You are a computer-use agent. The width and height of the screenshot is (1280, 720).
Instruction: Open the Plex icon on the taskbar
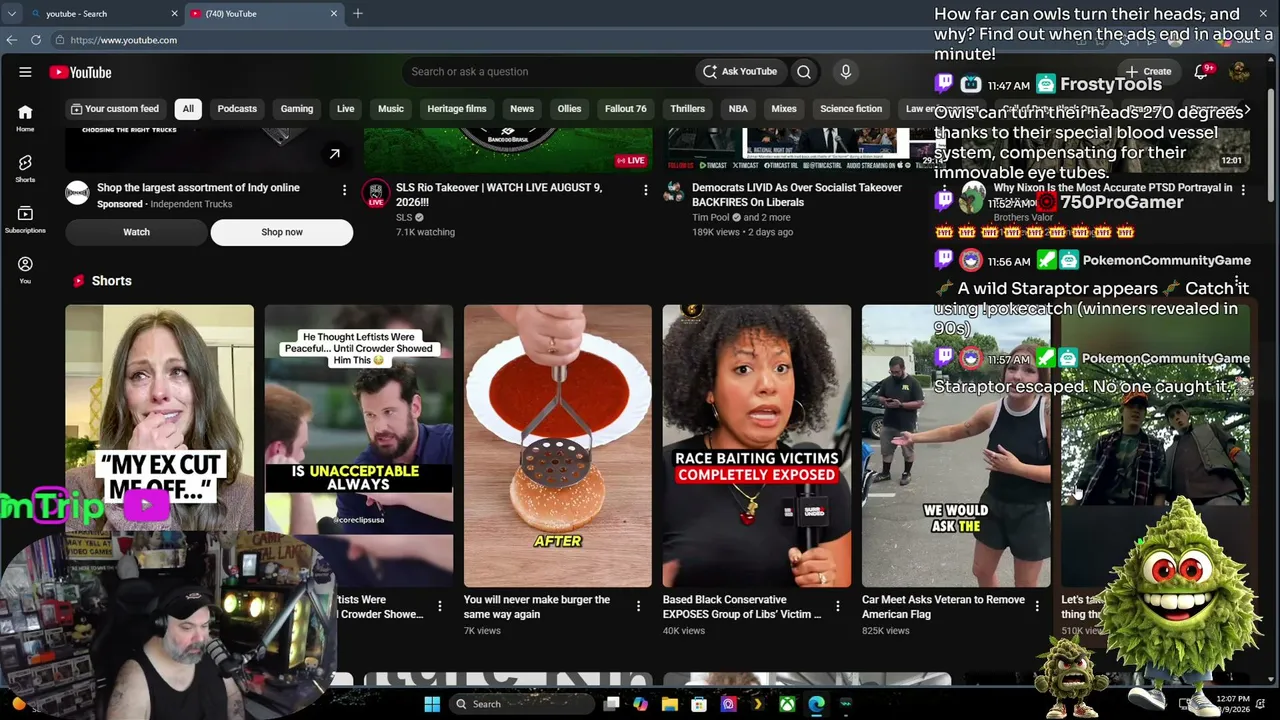758,704
